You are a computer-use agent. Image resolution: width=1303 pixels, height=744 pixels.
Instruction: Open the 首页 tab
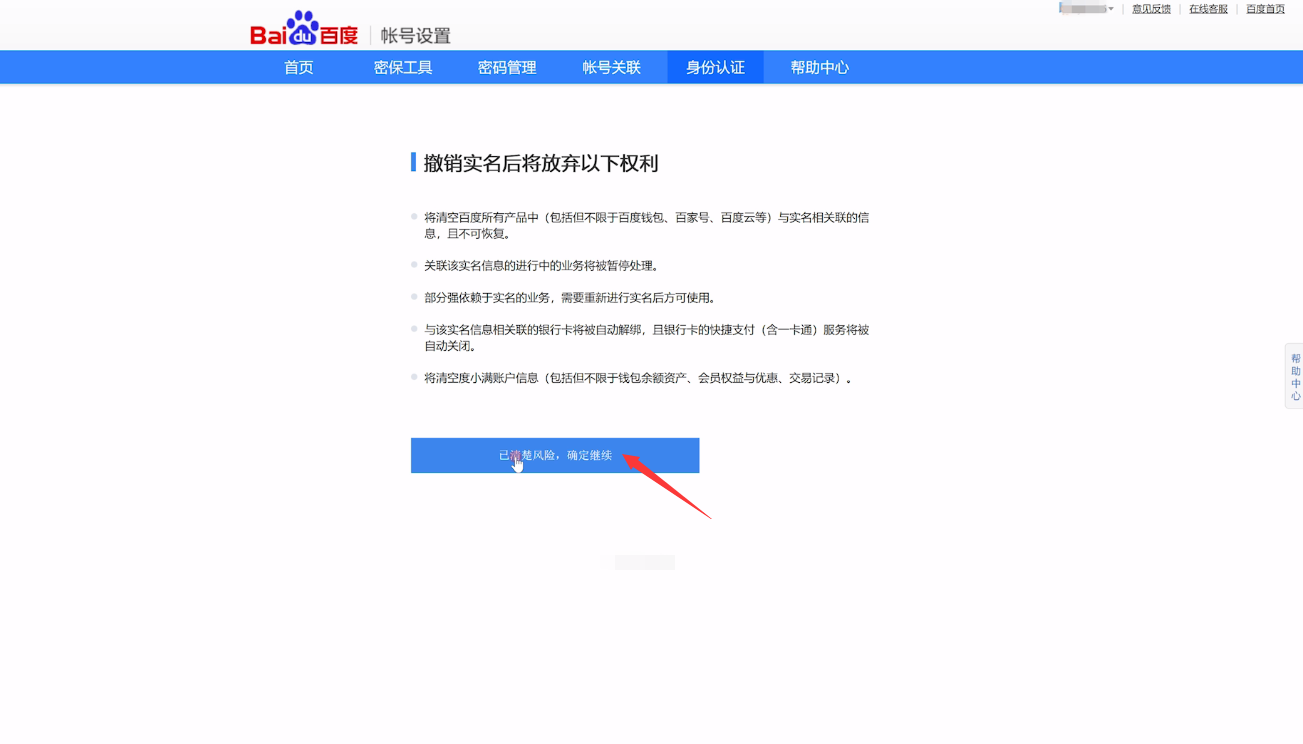pyautogui.click(x=299, y=67)
